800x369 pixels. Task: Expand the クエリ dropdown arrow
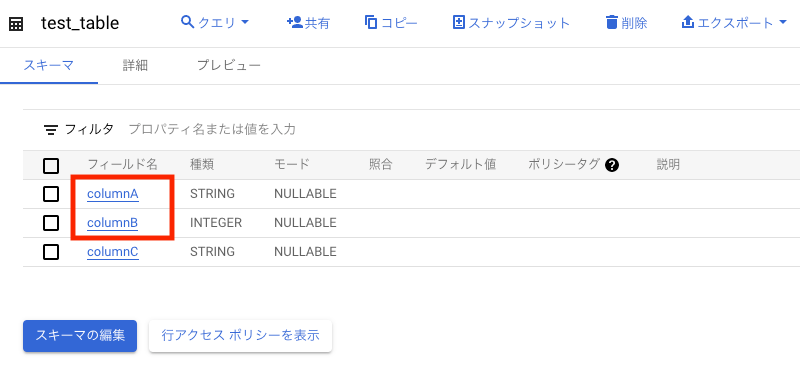click(244, 22)
